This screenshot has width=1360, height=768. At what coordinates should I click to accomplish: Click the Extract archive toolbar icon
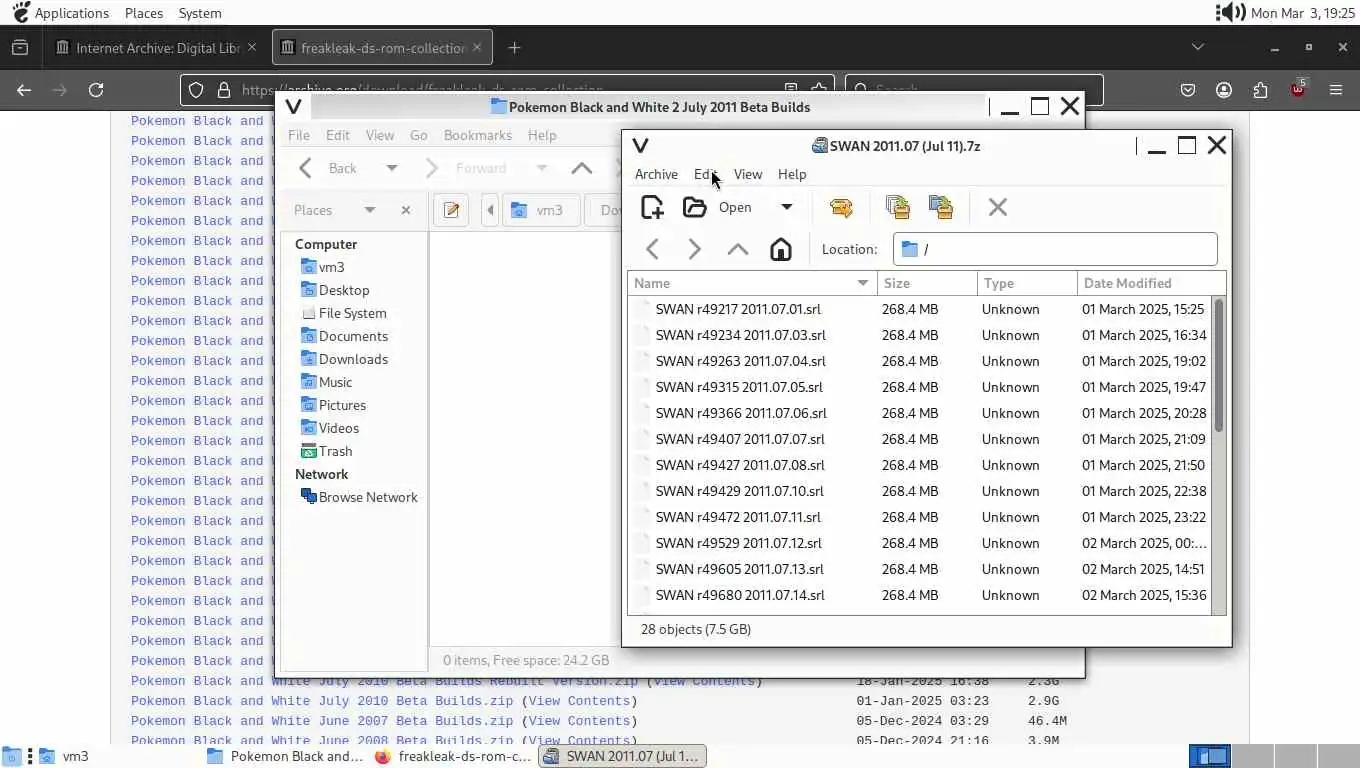pyautogui.click(x=841, y=207)
